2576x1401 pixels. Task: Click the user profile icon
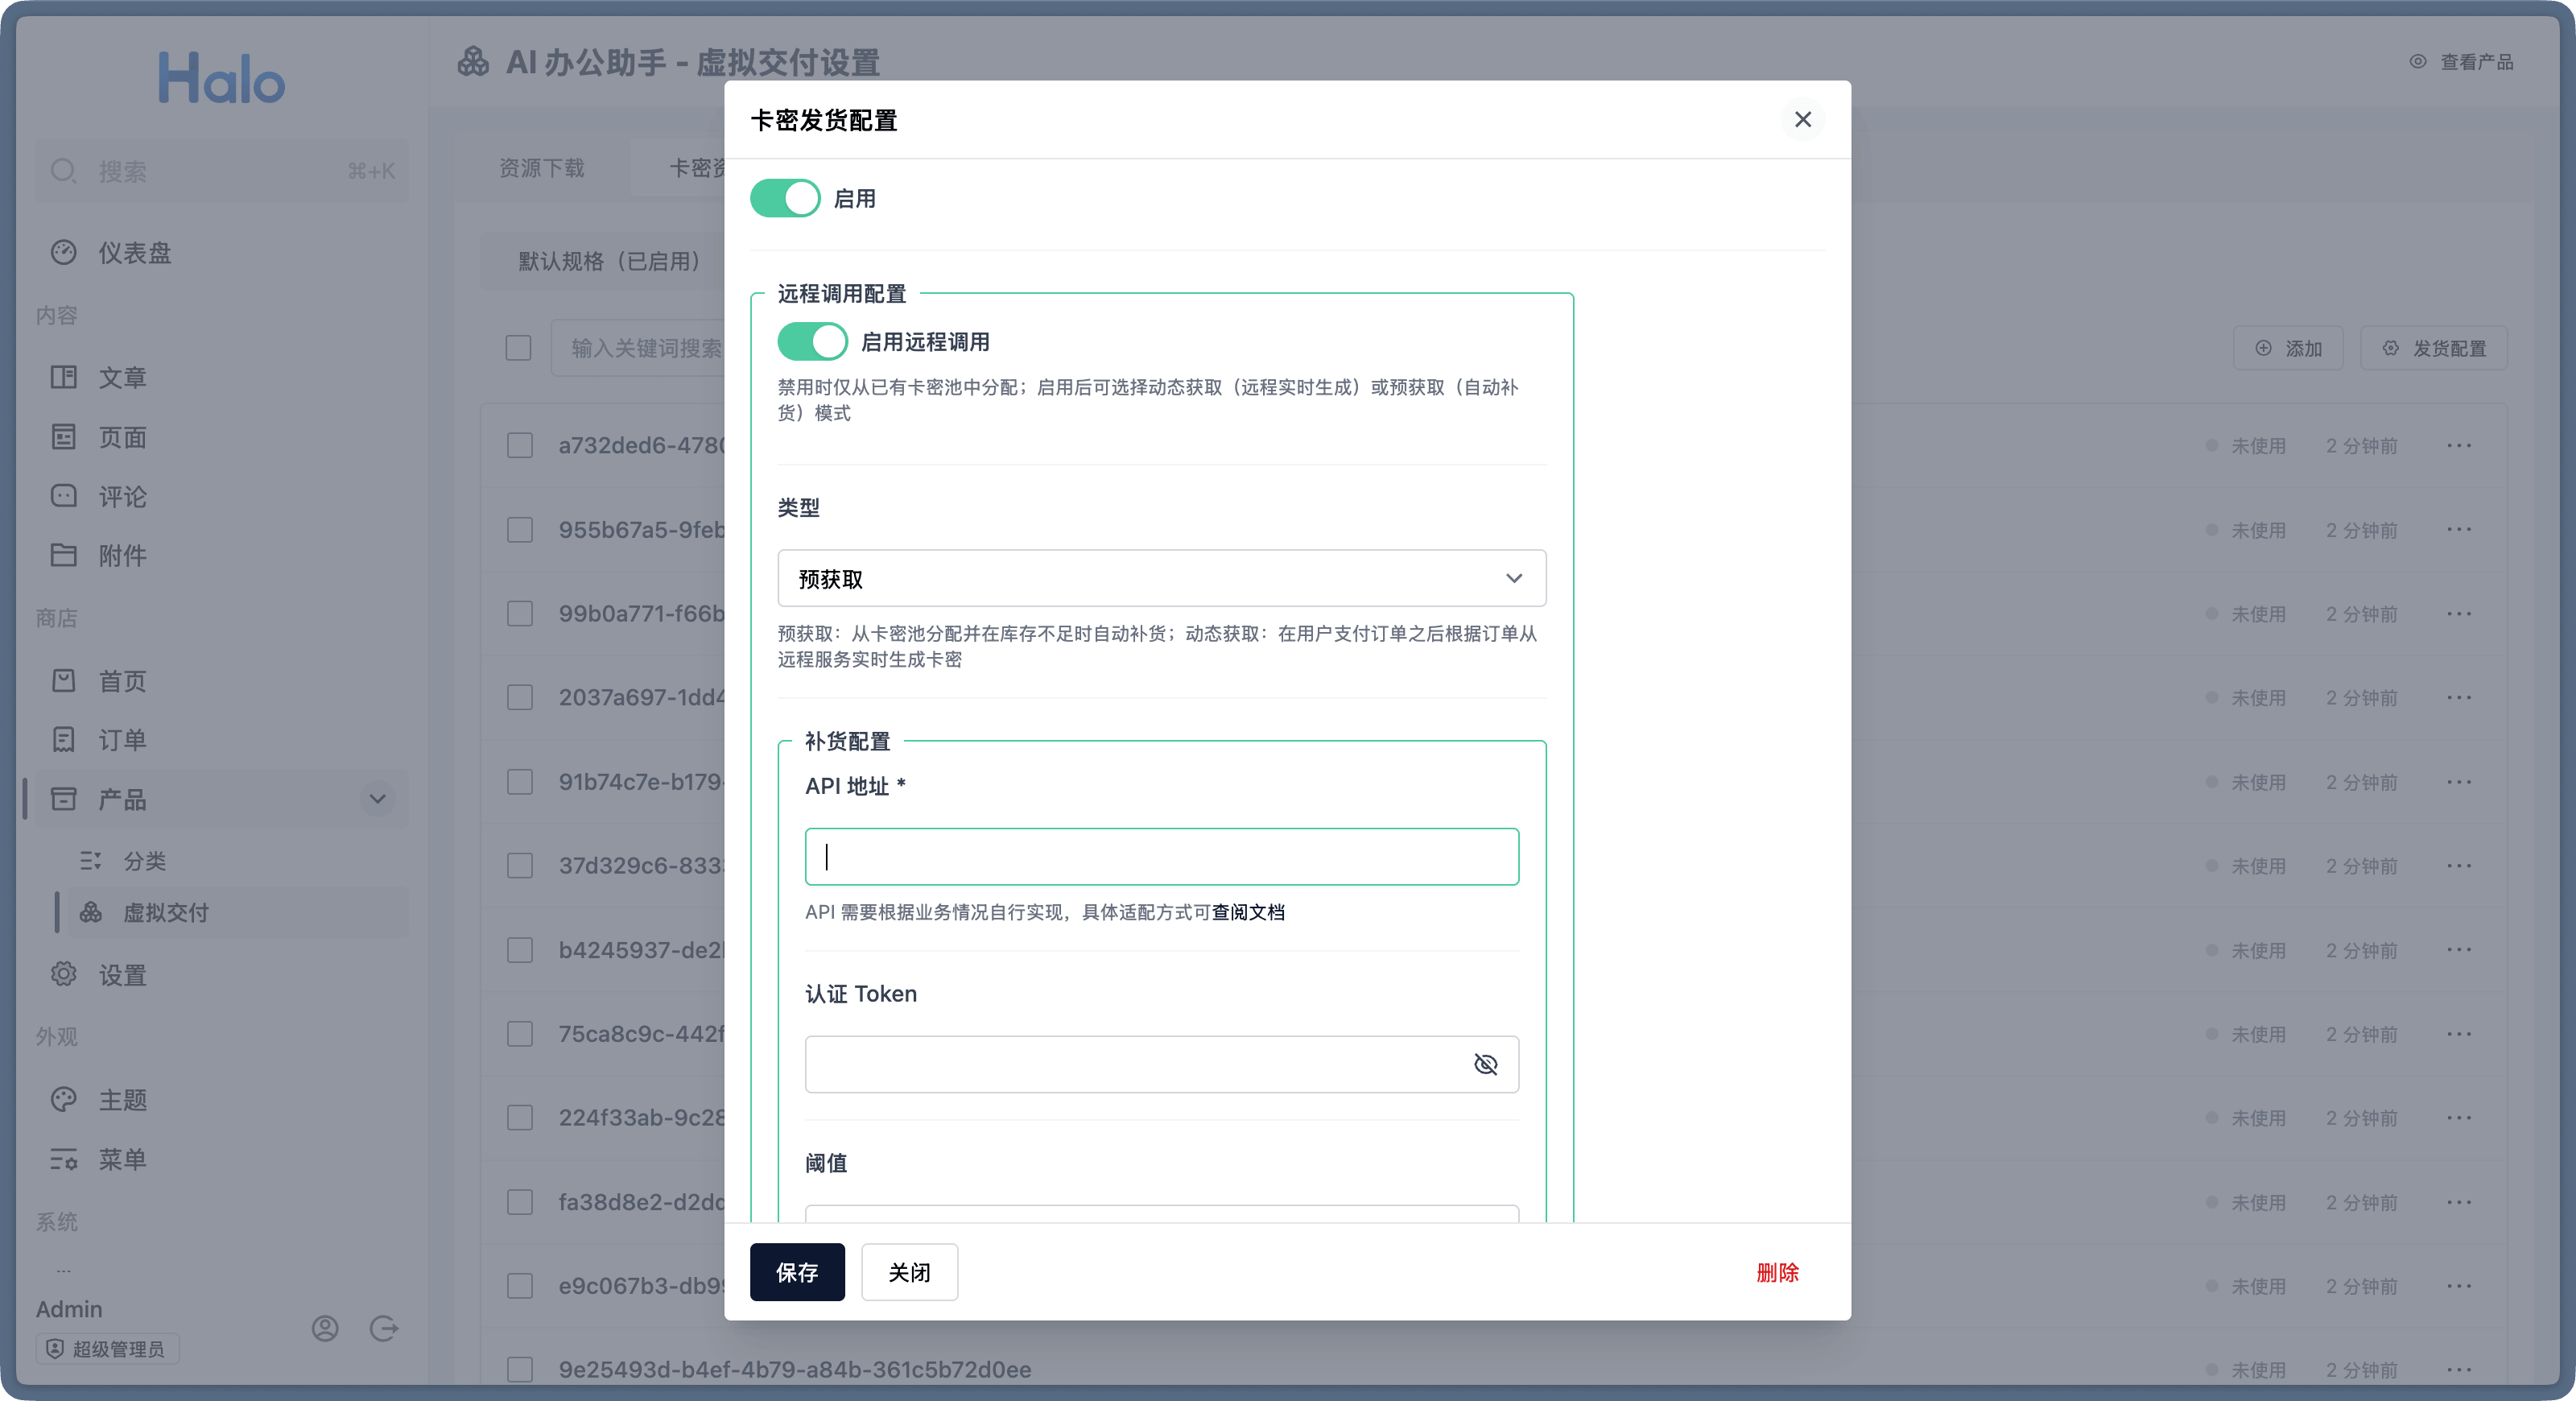tap(325, 1328)
